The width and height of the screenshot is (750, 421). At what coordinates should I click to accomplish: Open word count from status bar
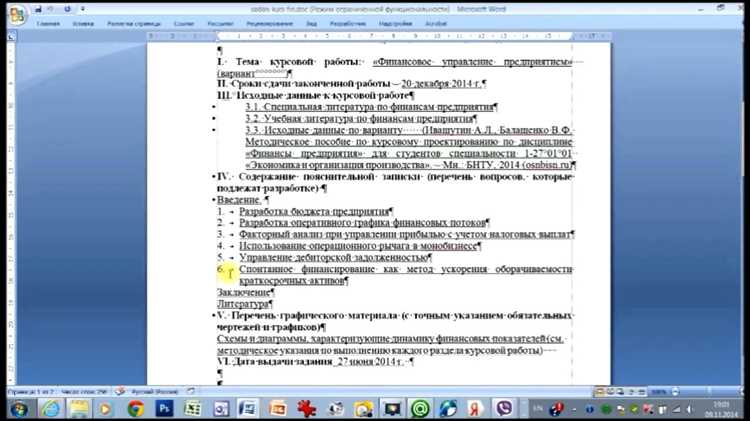click(x=84, y=392)
